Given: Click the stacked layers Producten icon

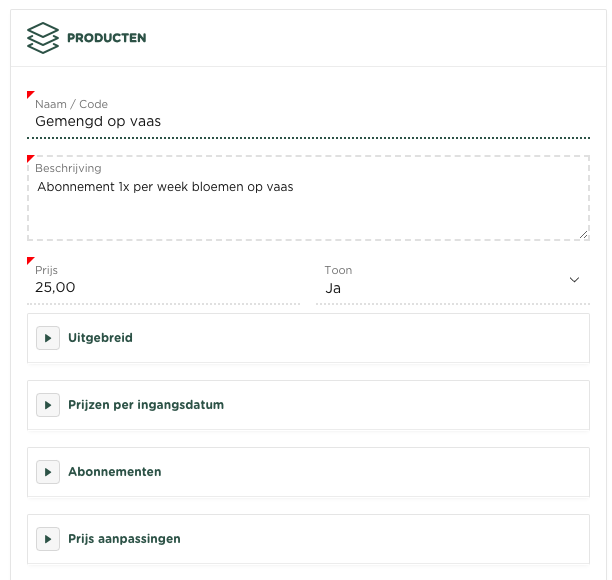Looking at the screenshot, I should [x=43, y=38].
